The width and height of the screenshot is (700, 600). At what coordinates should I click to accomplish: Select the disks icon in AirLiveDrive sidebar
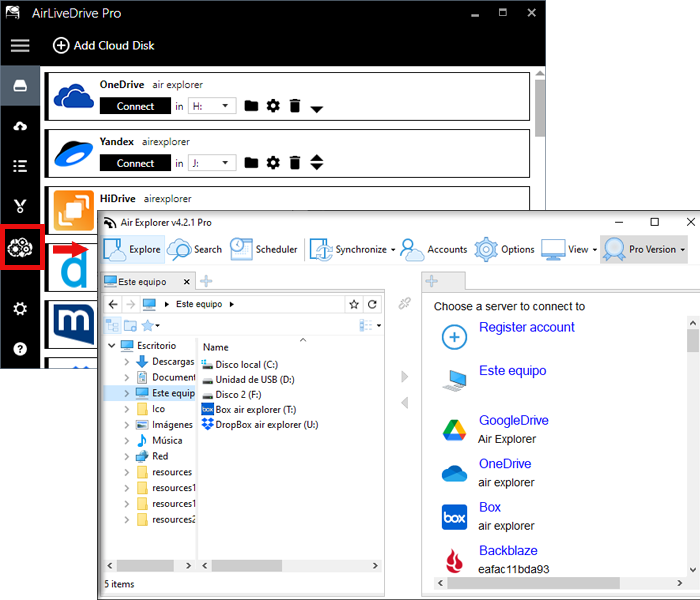(x=20, y=86)
